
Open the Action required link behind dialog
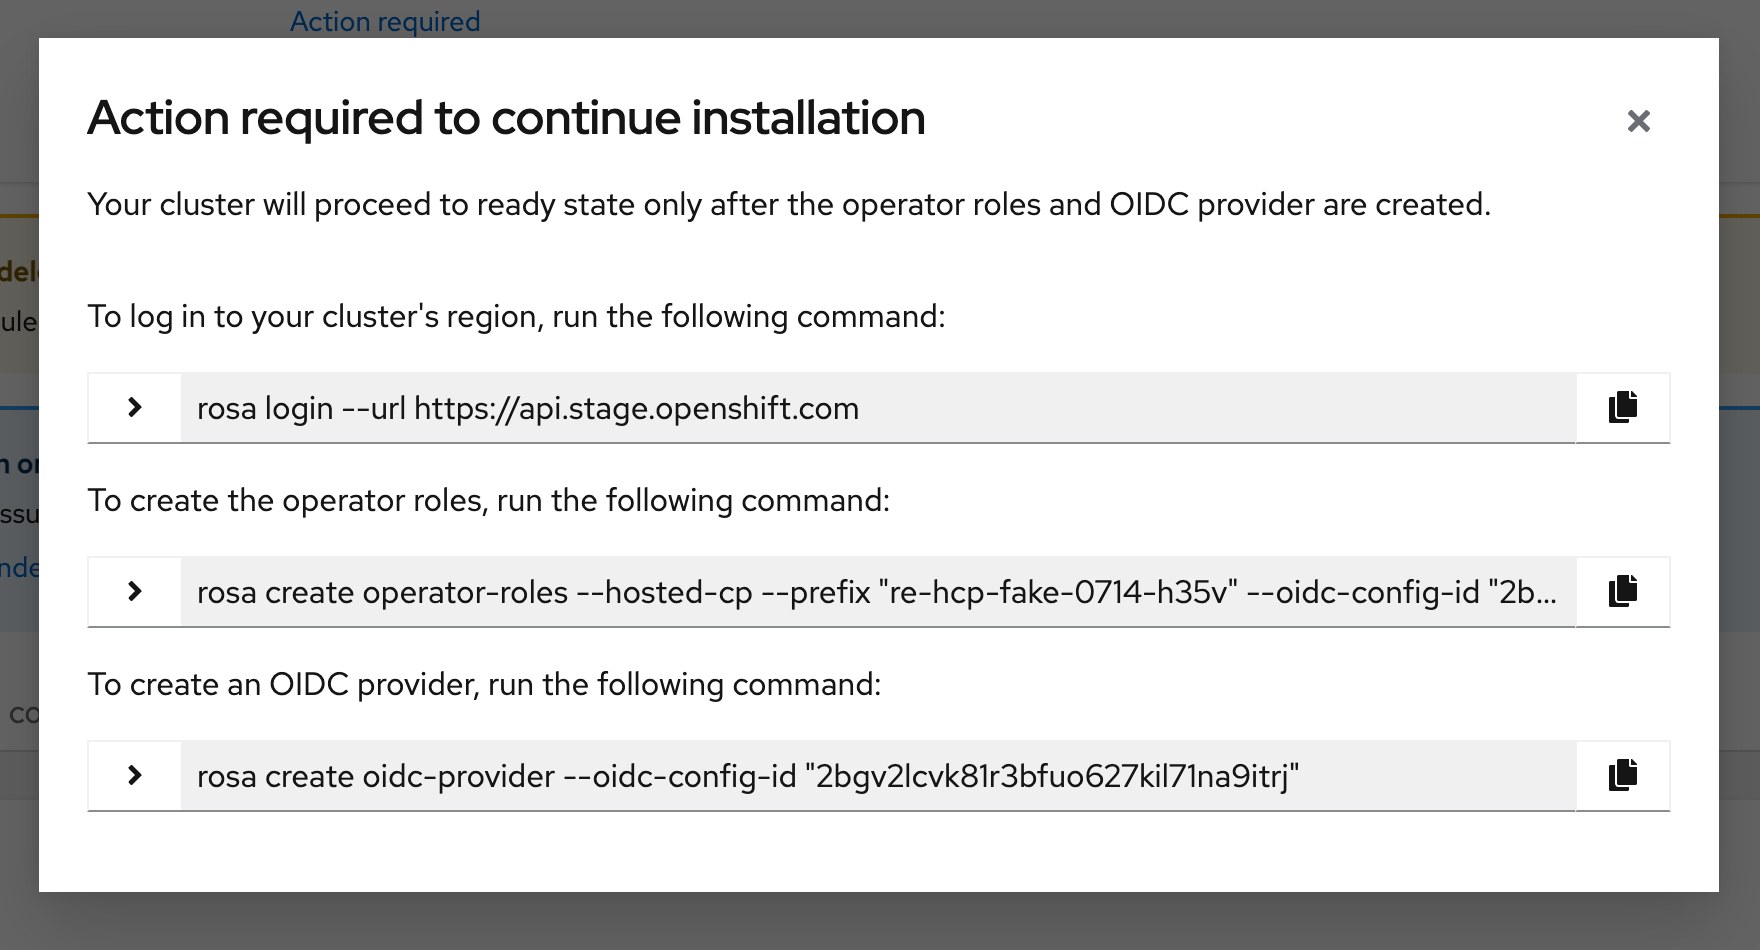pyautogui.click(x=385, y=21)
